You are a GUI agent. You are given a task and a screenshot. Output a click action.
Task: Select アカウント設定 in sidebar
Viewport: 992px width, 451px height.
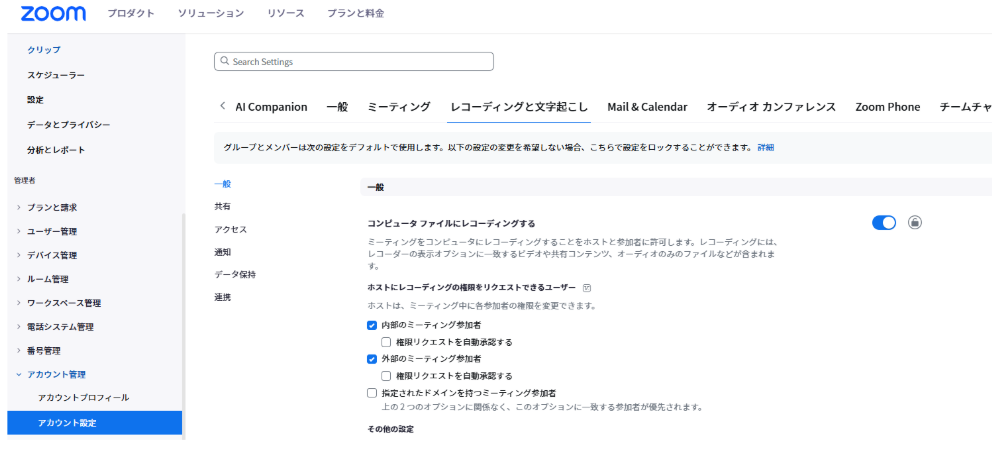coord(95,423)
